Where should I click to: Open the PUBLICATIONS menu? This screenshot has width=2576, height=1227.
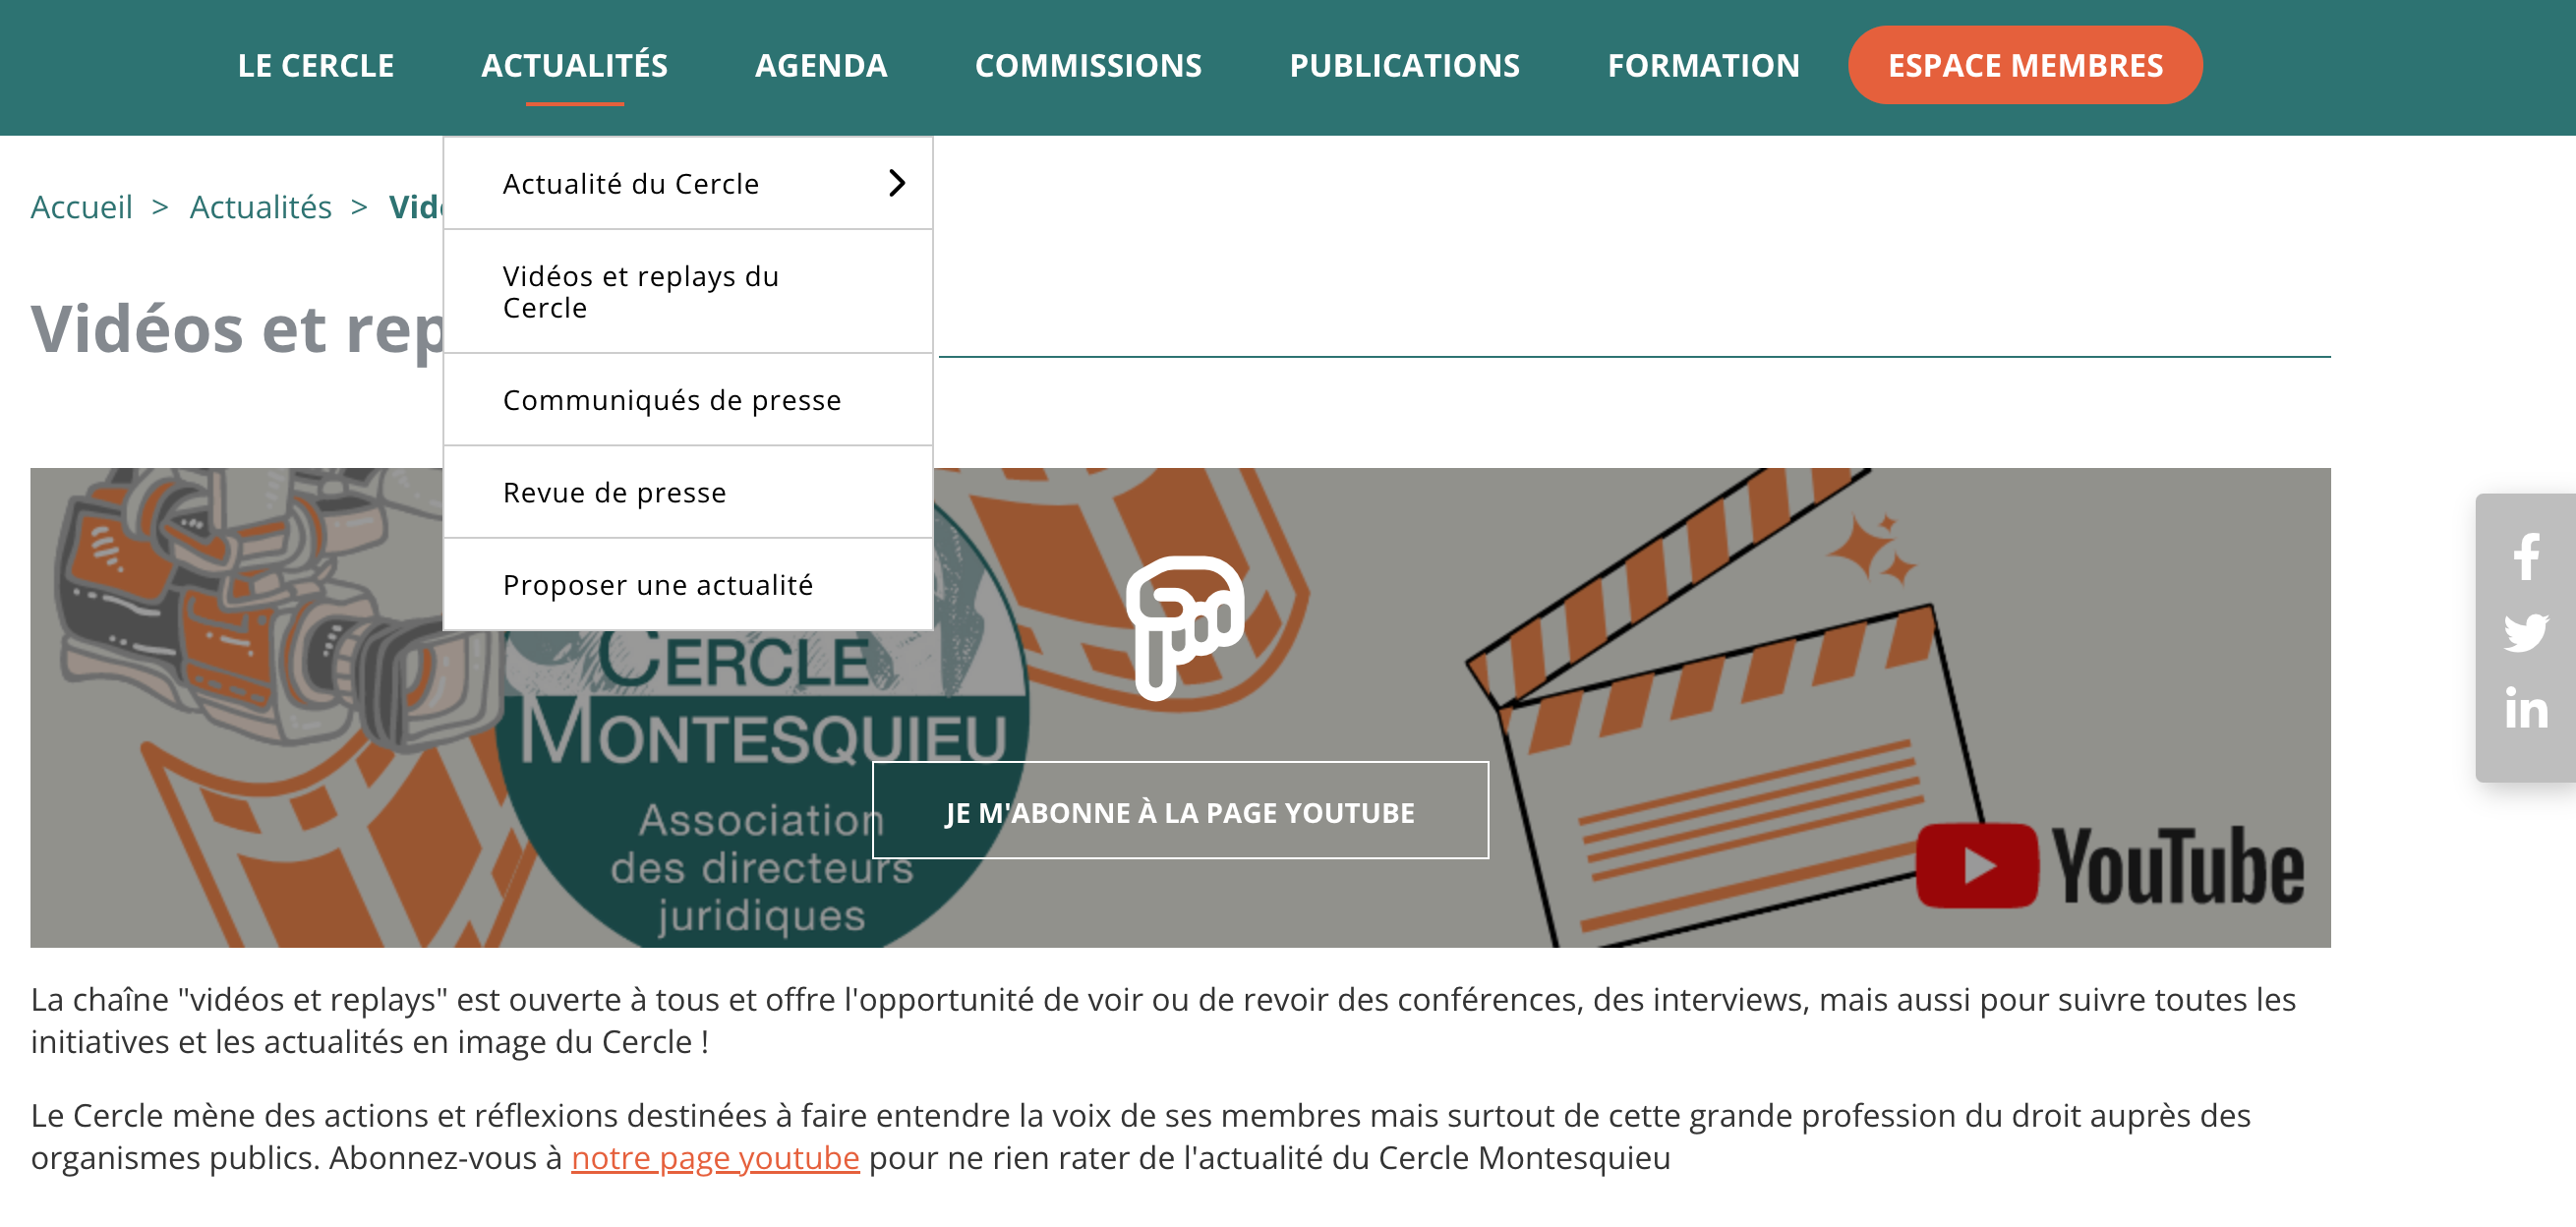coord(1404,66)
